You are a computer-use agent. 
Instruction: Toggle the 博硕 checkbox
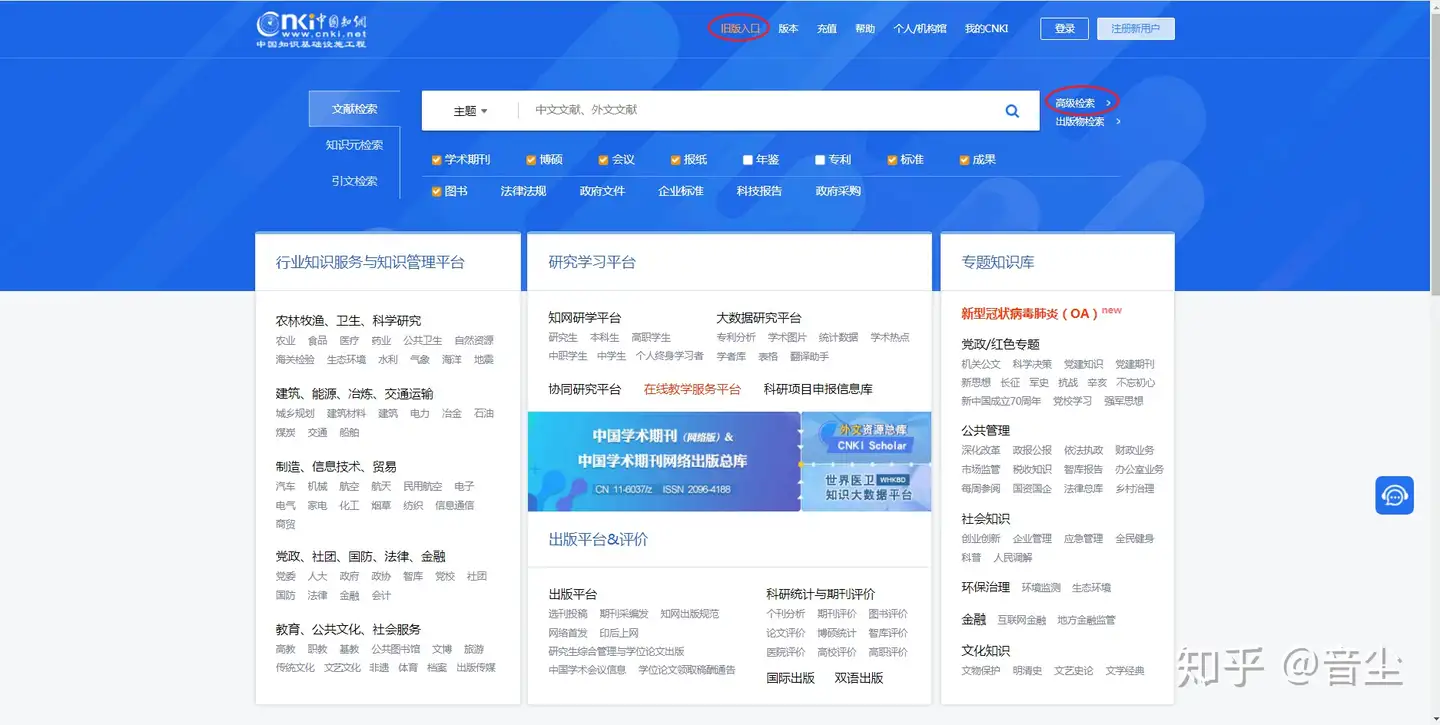[x=531, y=160]
